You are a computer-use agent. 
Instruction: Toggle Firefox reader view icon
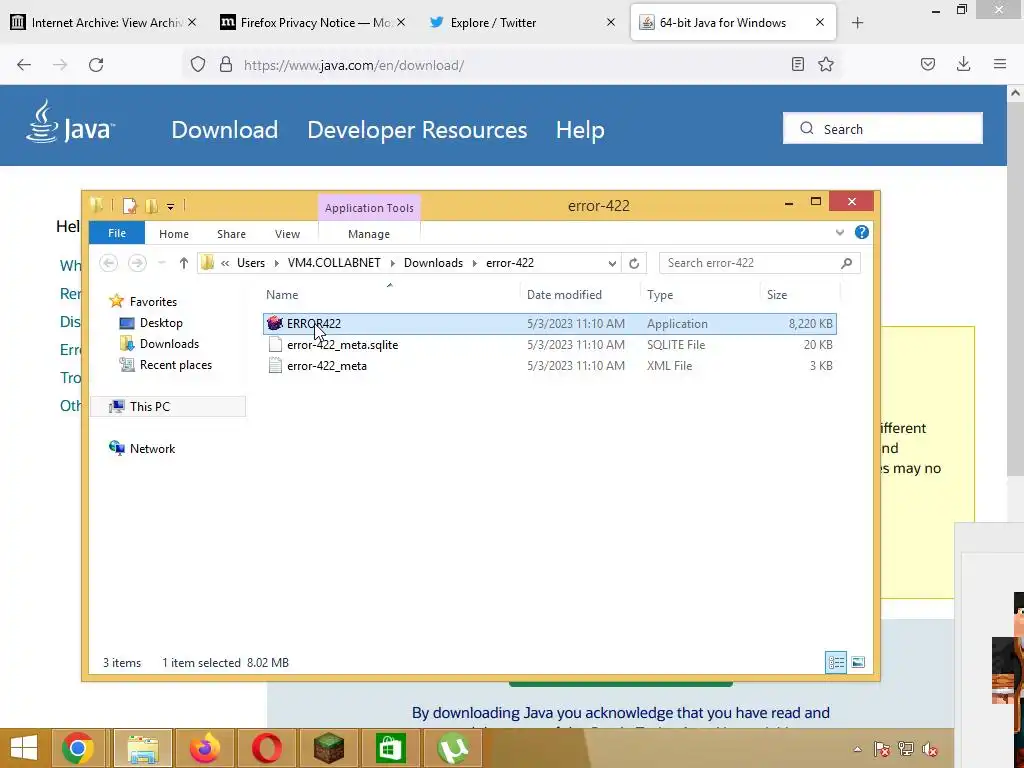797,64
